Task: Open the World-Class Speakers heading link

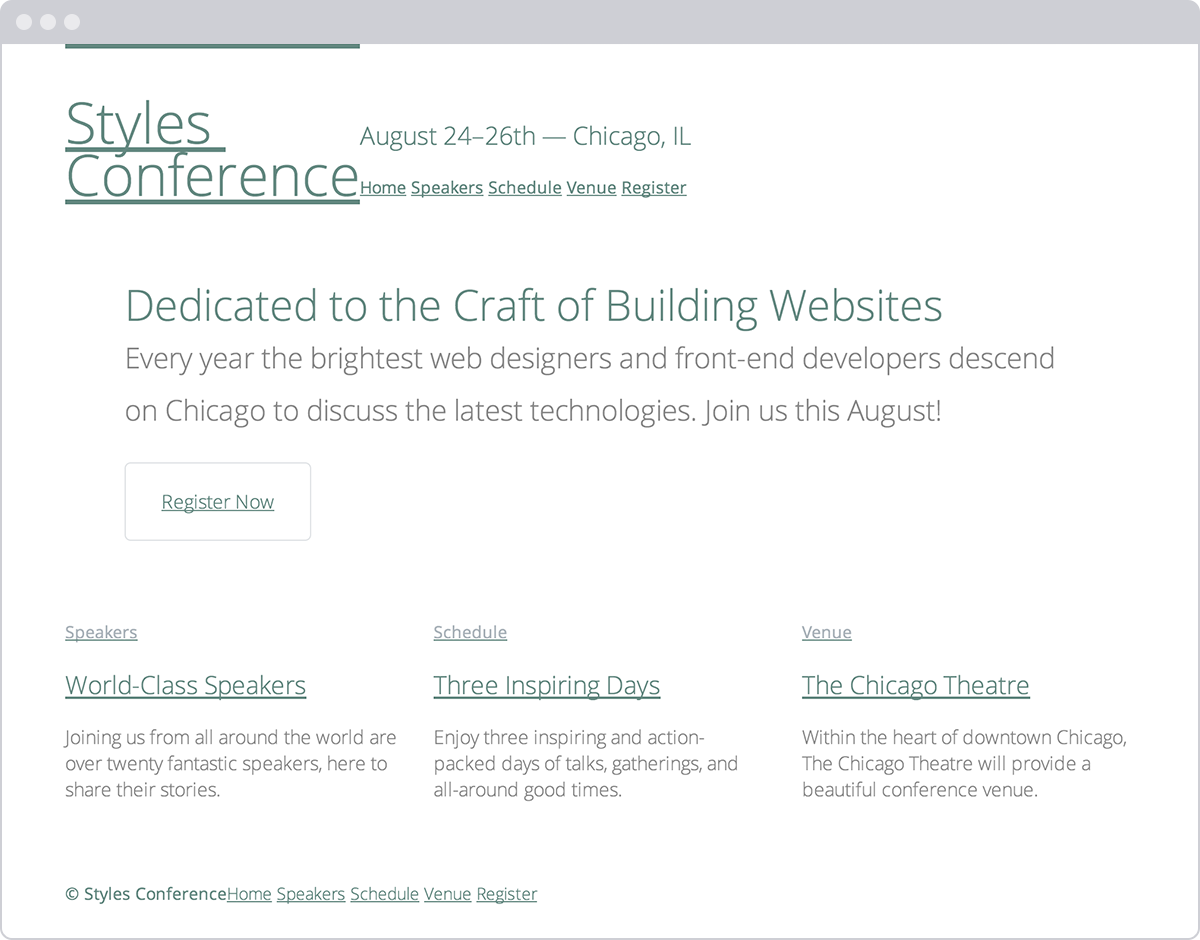Action: pos(186,685)
